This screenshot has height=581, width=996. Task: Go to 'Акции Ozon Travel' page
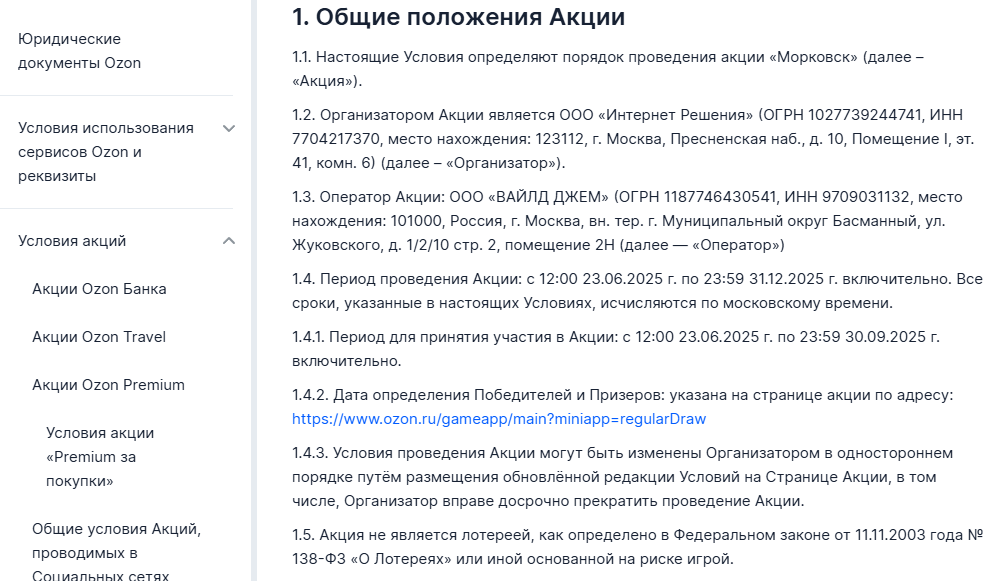[99, 337]
